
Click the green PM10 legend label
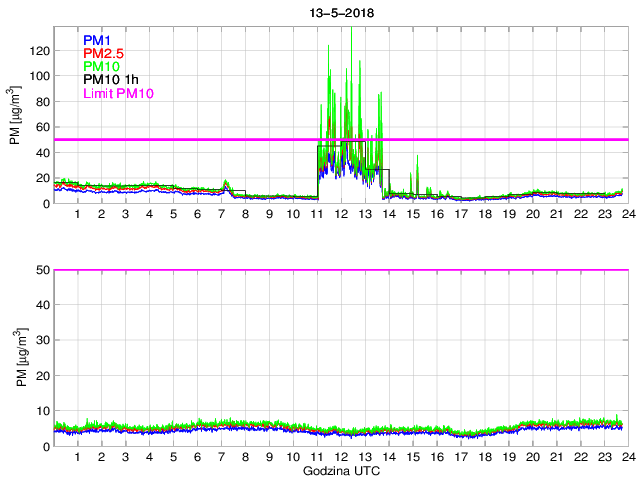click(x=102, y=66)
